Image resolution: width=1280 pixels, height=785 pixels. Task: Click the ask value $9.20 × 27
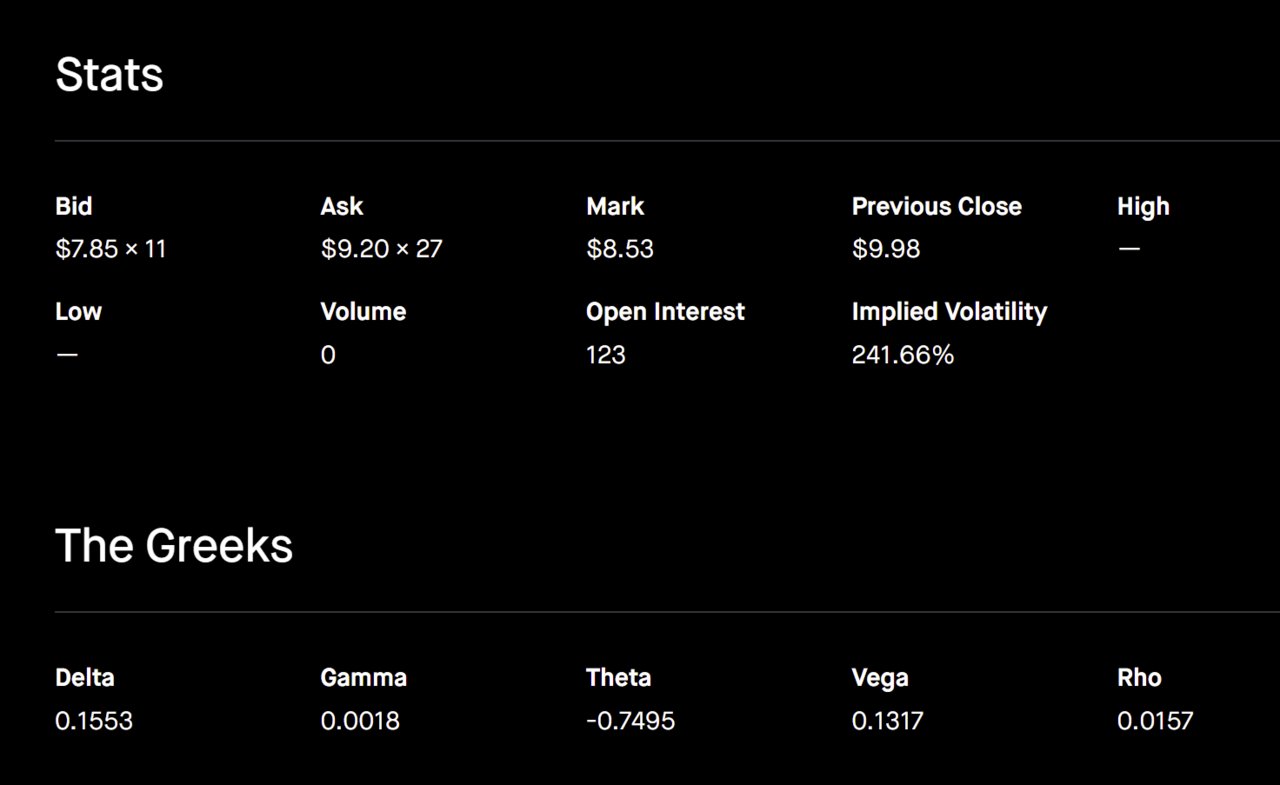(381, 249)
